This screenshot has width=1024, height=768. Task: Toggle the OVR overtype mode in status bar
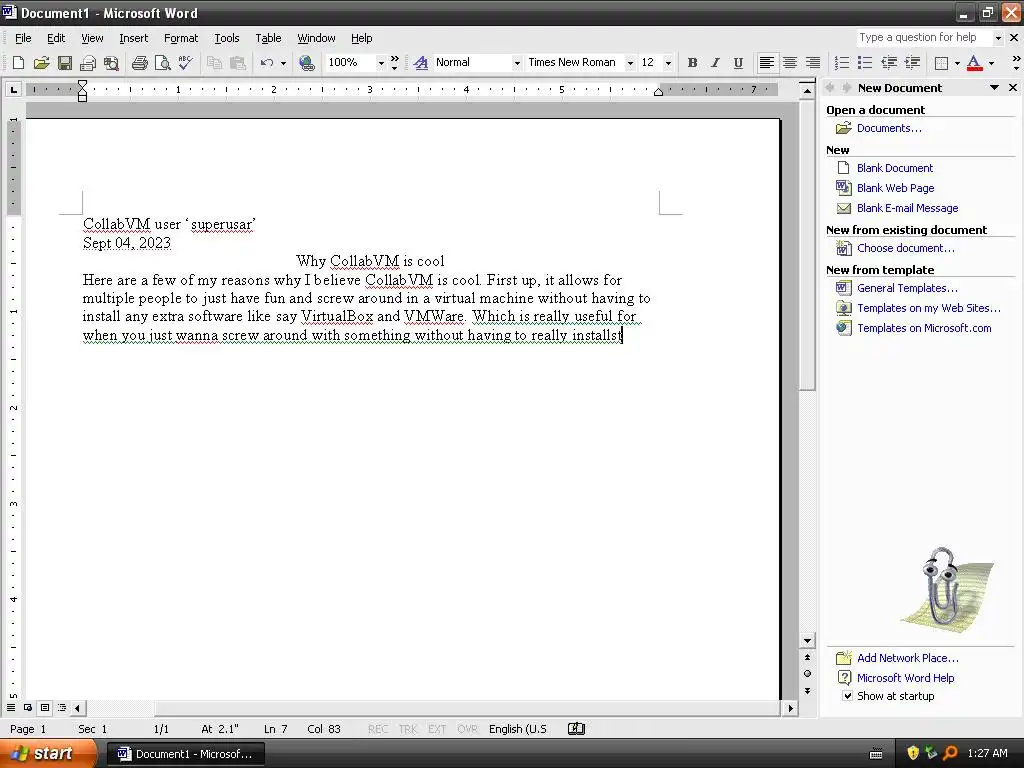pos(467,729)
